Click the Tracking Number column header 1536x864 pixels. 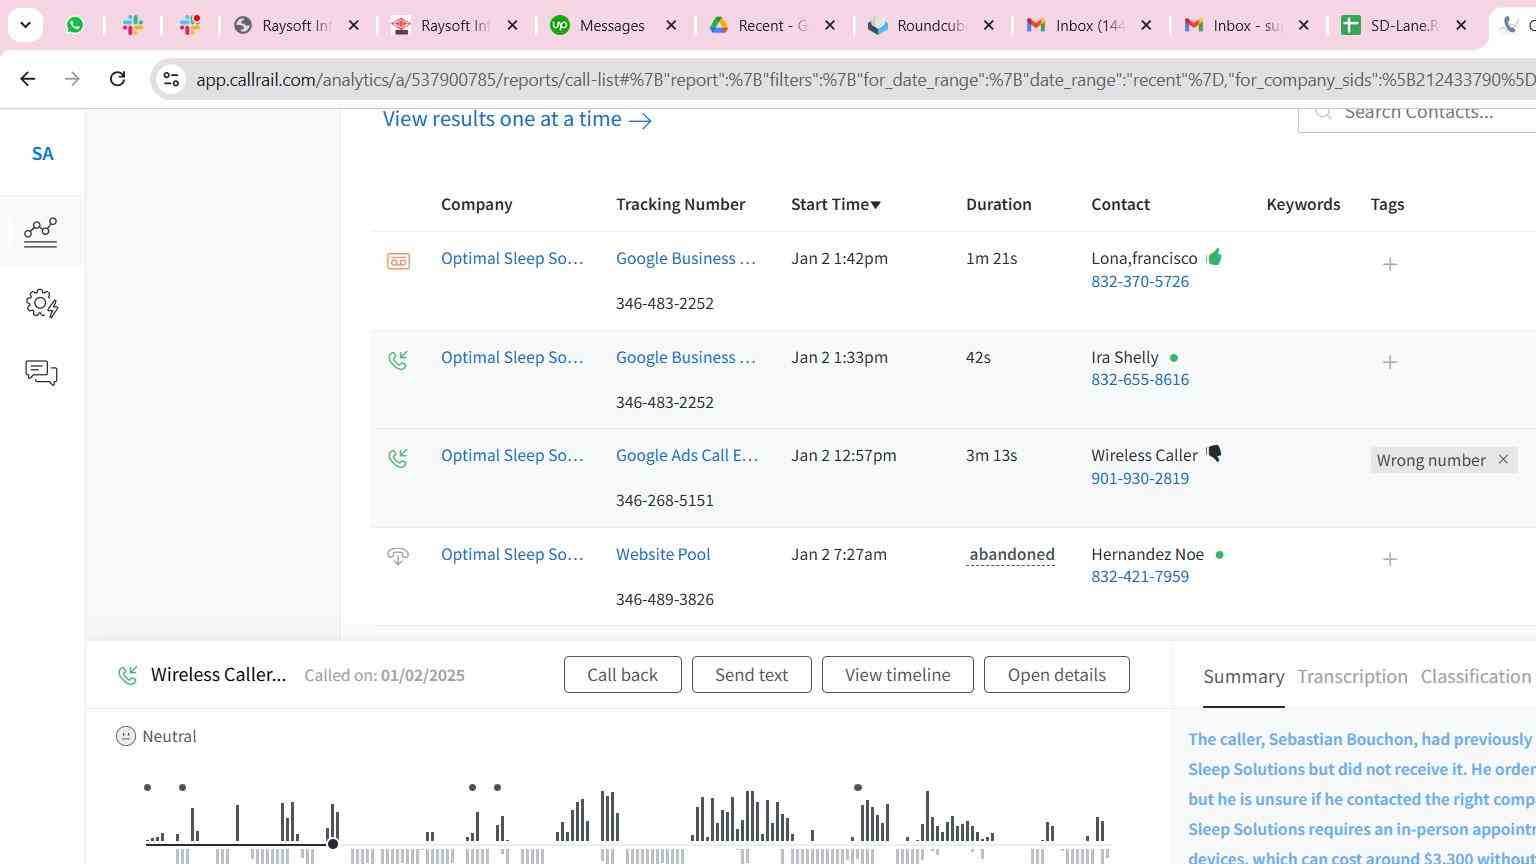pyautogui.click(x=680, y=204)
